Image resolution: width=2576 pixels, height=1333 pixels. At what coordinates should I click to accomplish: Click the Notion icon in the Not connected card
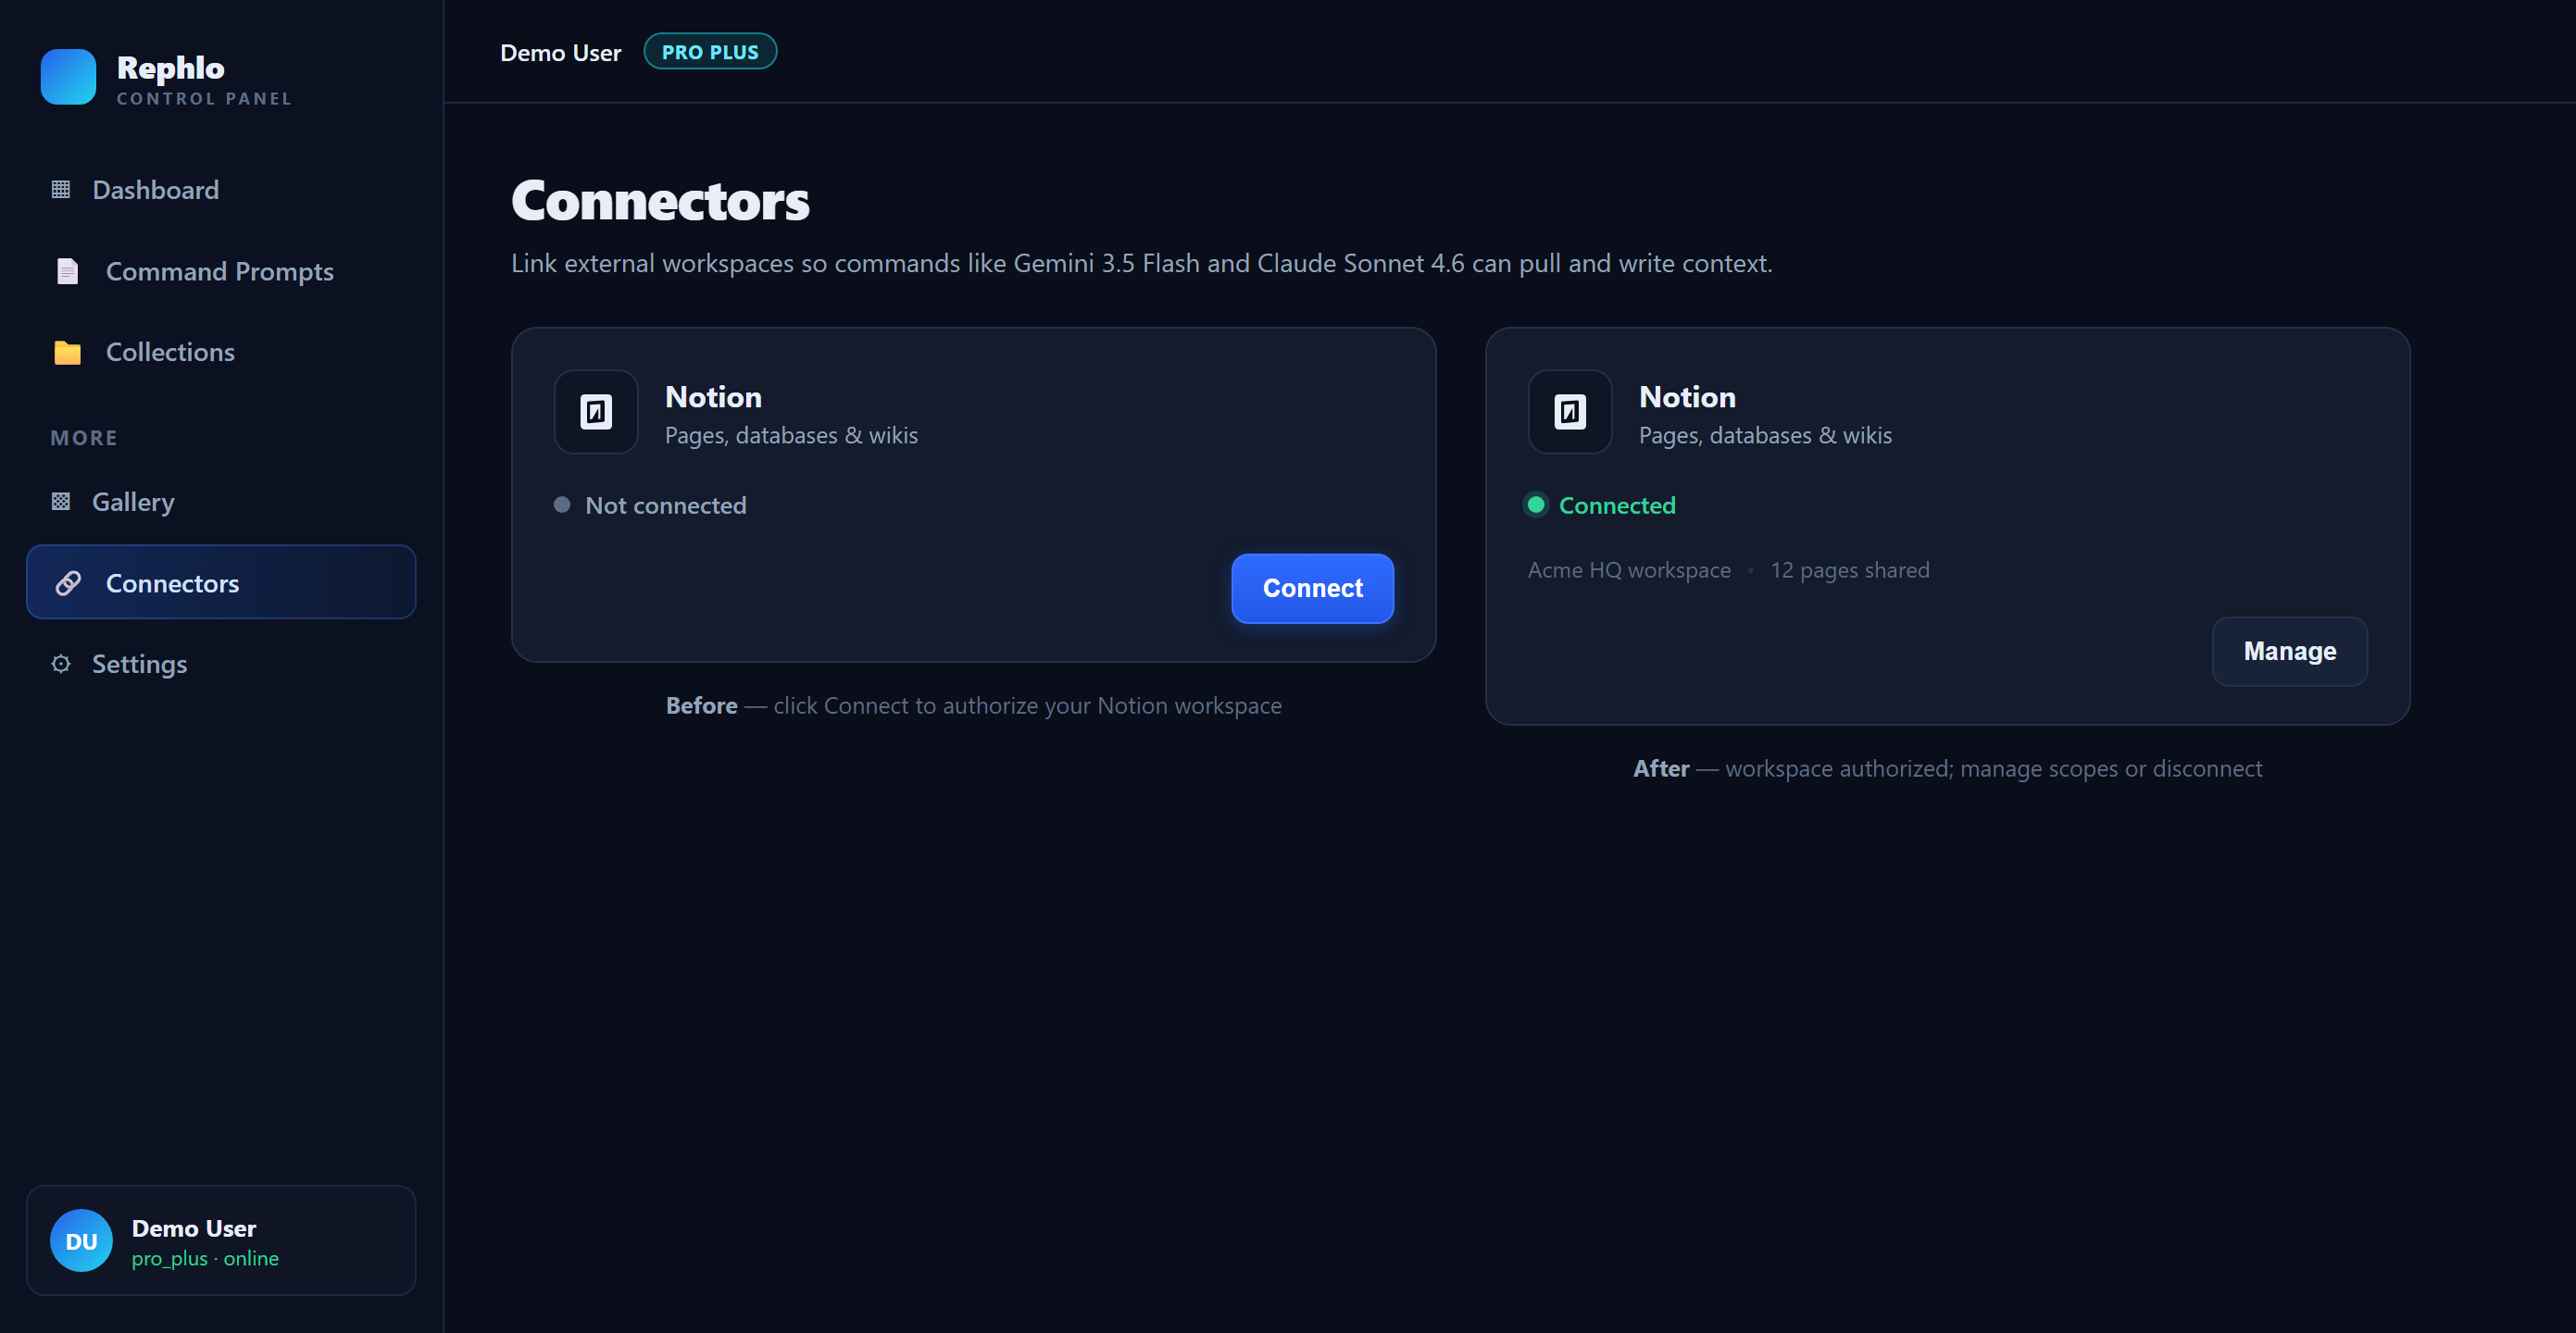click(596, 412)
